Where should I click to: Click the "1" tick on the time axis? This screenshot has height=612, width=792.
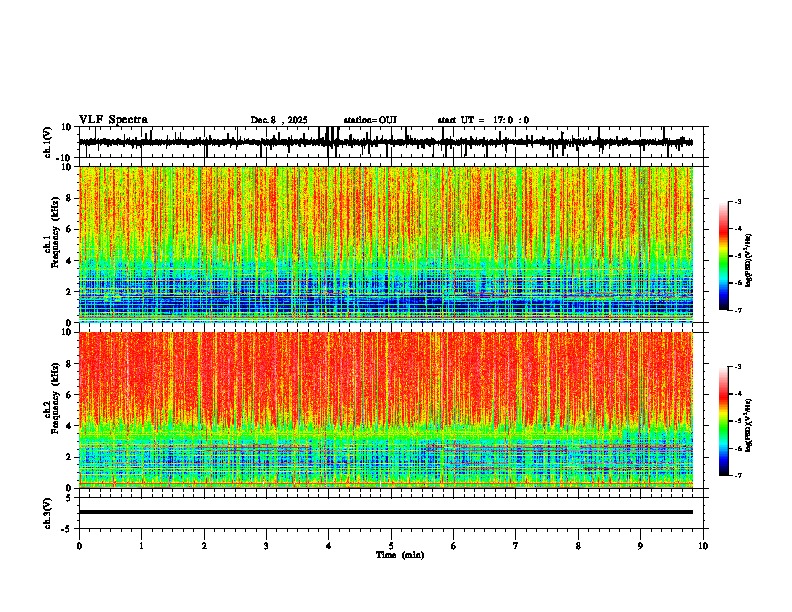141,546
